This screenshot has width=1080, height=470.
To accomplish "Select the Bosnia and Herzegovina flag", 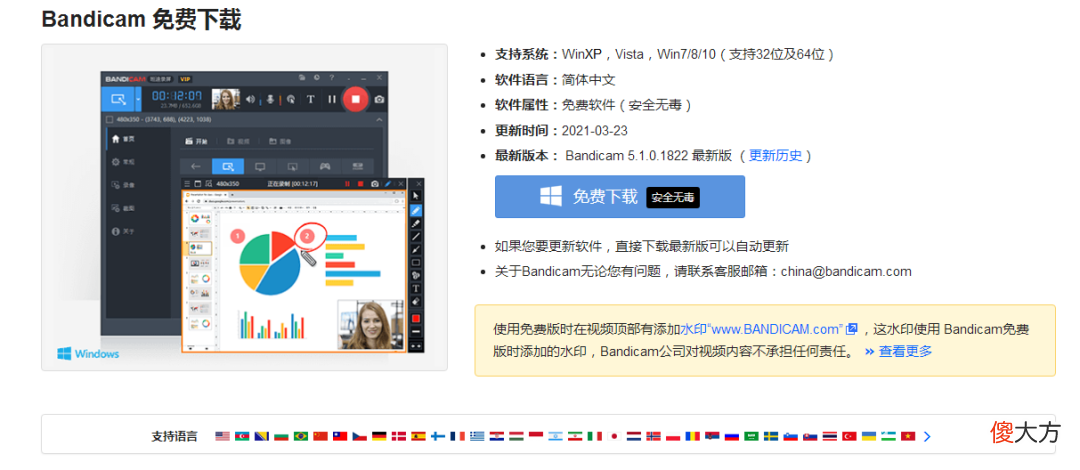I will click(262, 436).
